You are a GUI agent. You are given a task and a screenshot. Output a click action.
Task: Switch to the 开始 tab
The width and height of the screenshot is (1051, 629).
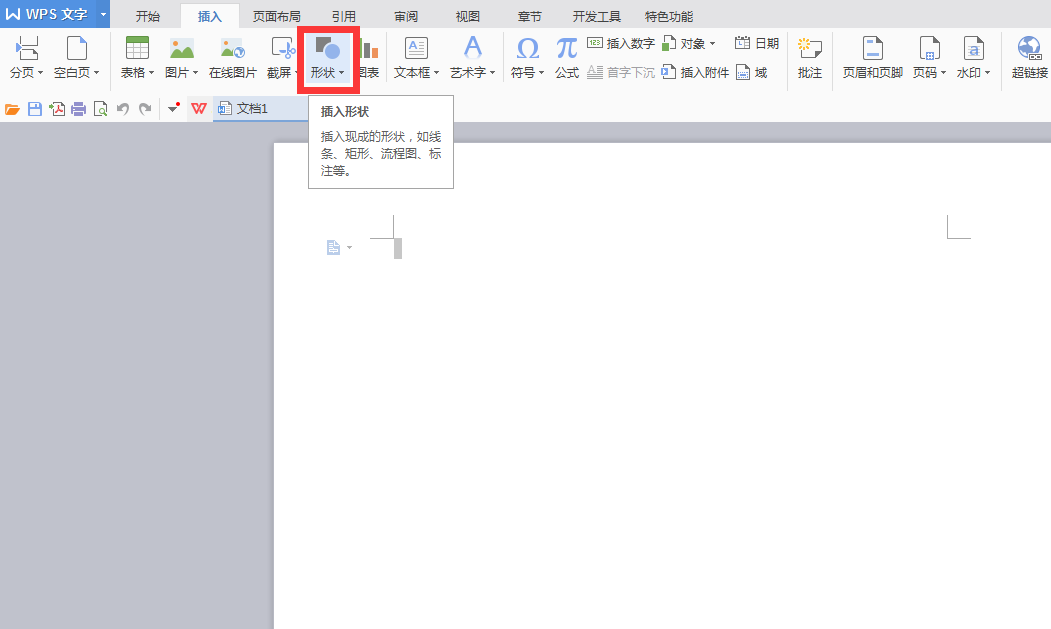[x=147, y=16]
